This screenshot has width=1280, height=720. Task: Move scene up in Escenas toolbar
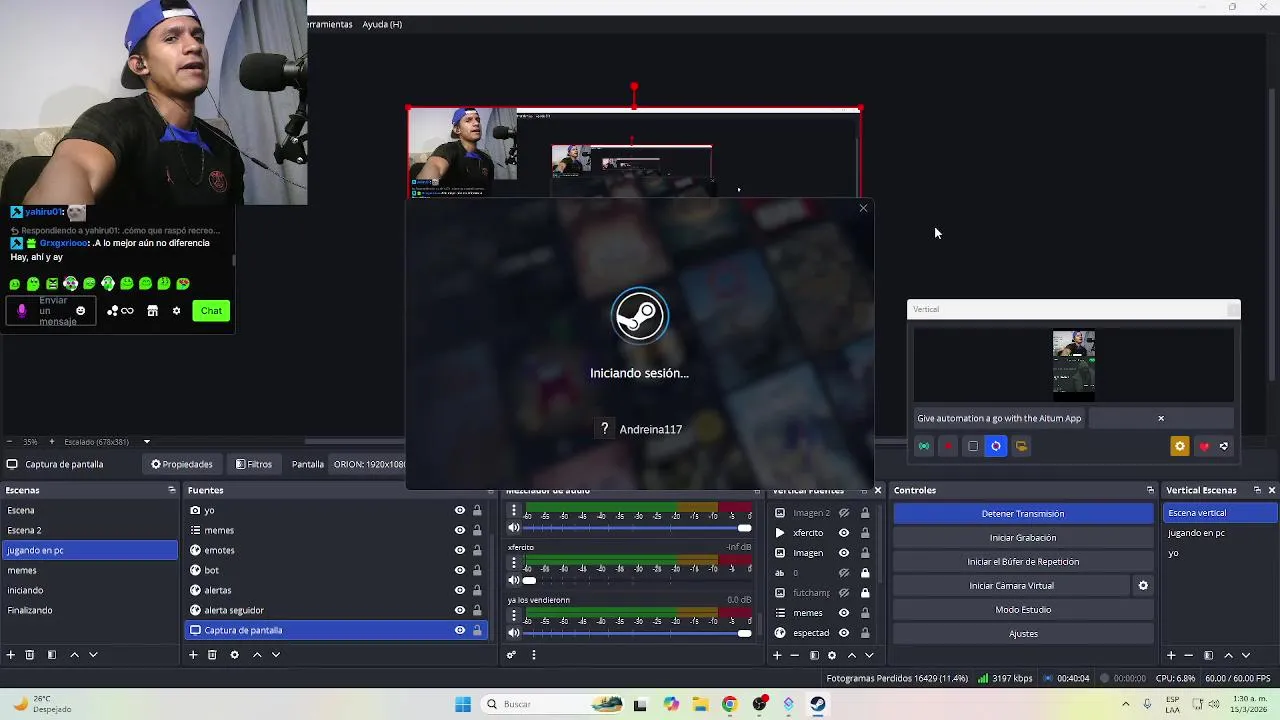(x=74, y=655)
